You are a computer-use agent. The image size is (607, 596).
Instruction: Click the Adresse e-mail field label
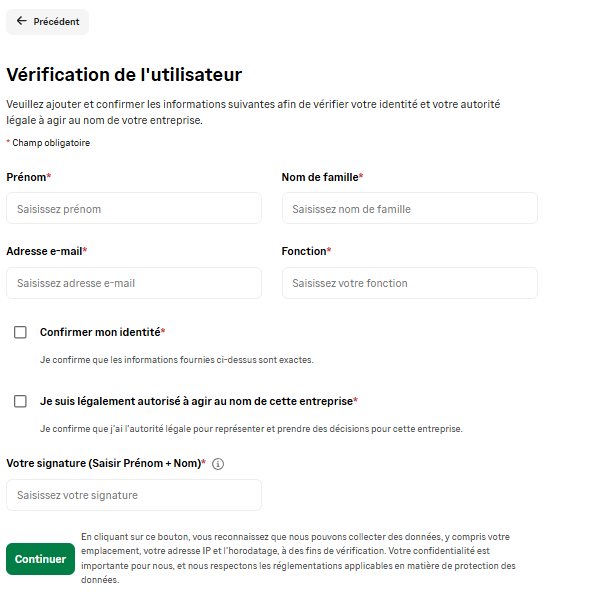[46, 252]
